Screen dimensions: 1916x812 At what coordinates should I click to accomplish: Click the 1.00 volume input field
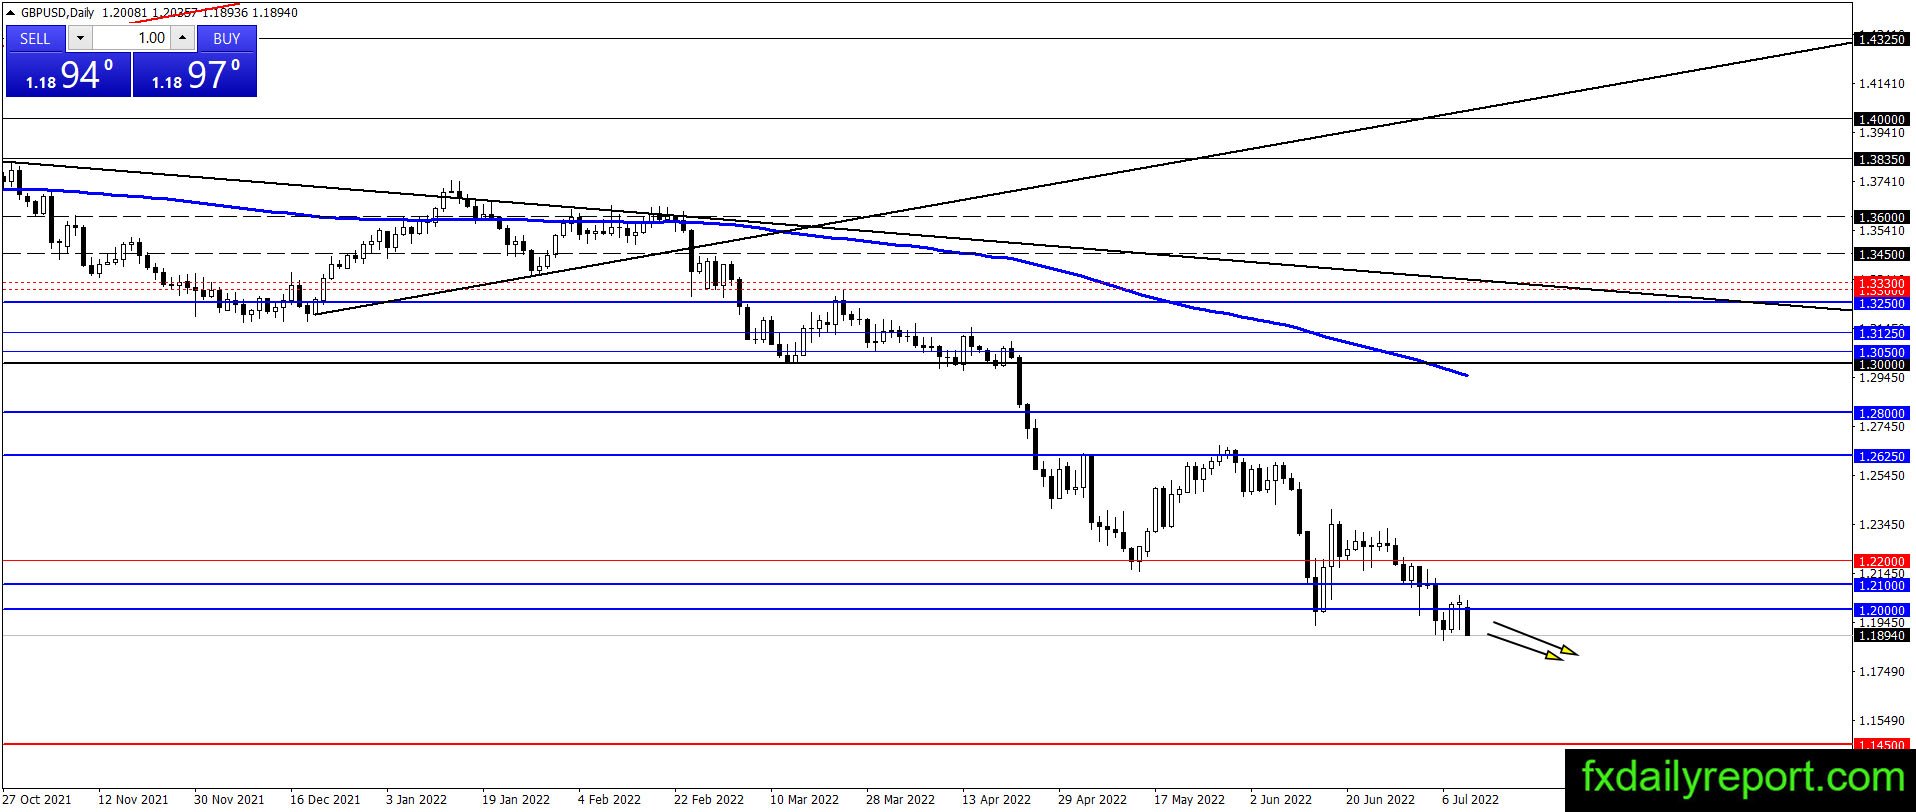pyautogui.click(x=132, y=38)
